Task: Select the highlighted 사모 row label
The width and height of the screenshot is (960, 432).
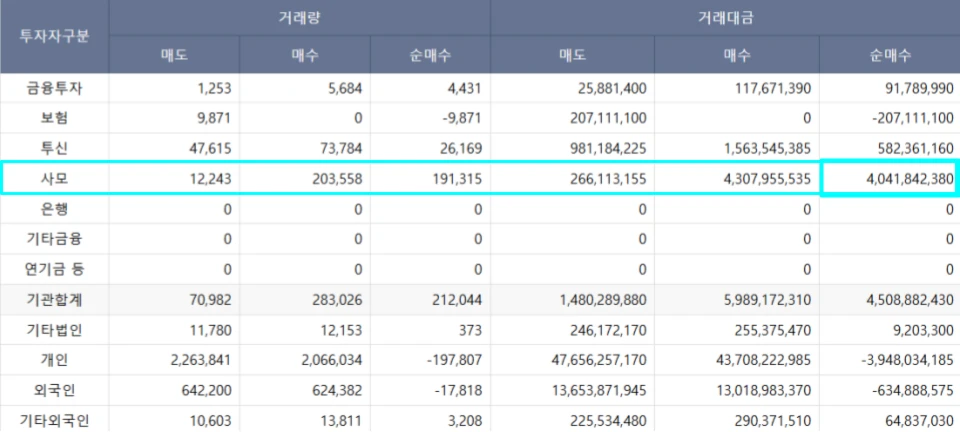Action: (54, 179)
